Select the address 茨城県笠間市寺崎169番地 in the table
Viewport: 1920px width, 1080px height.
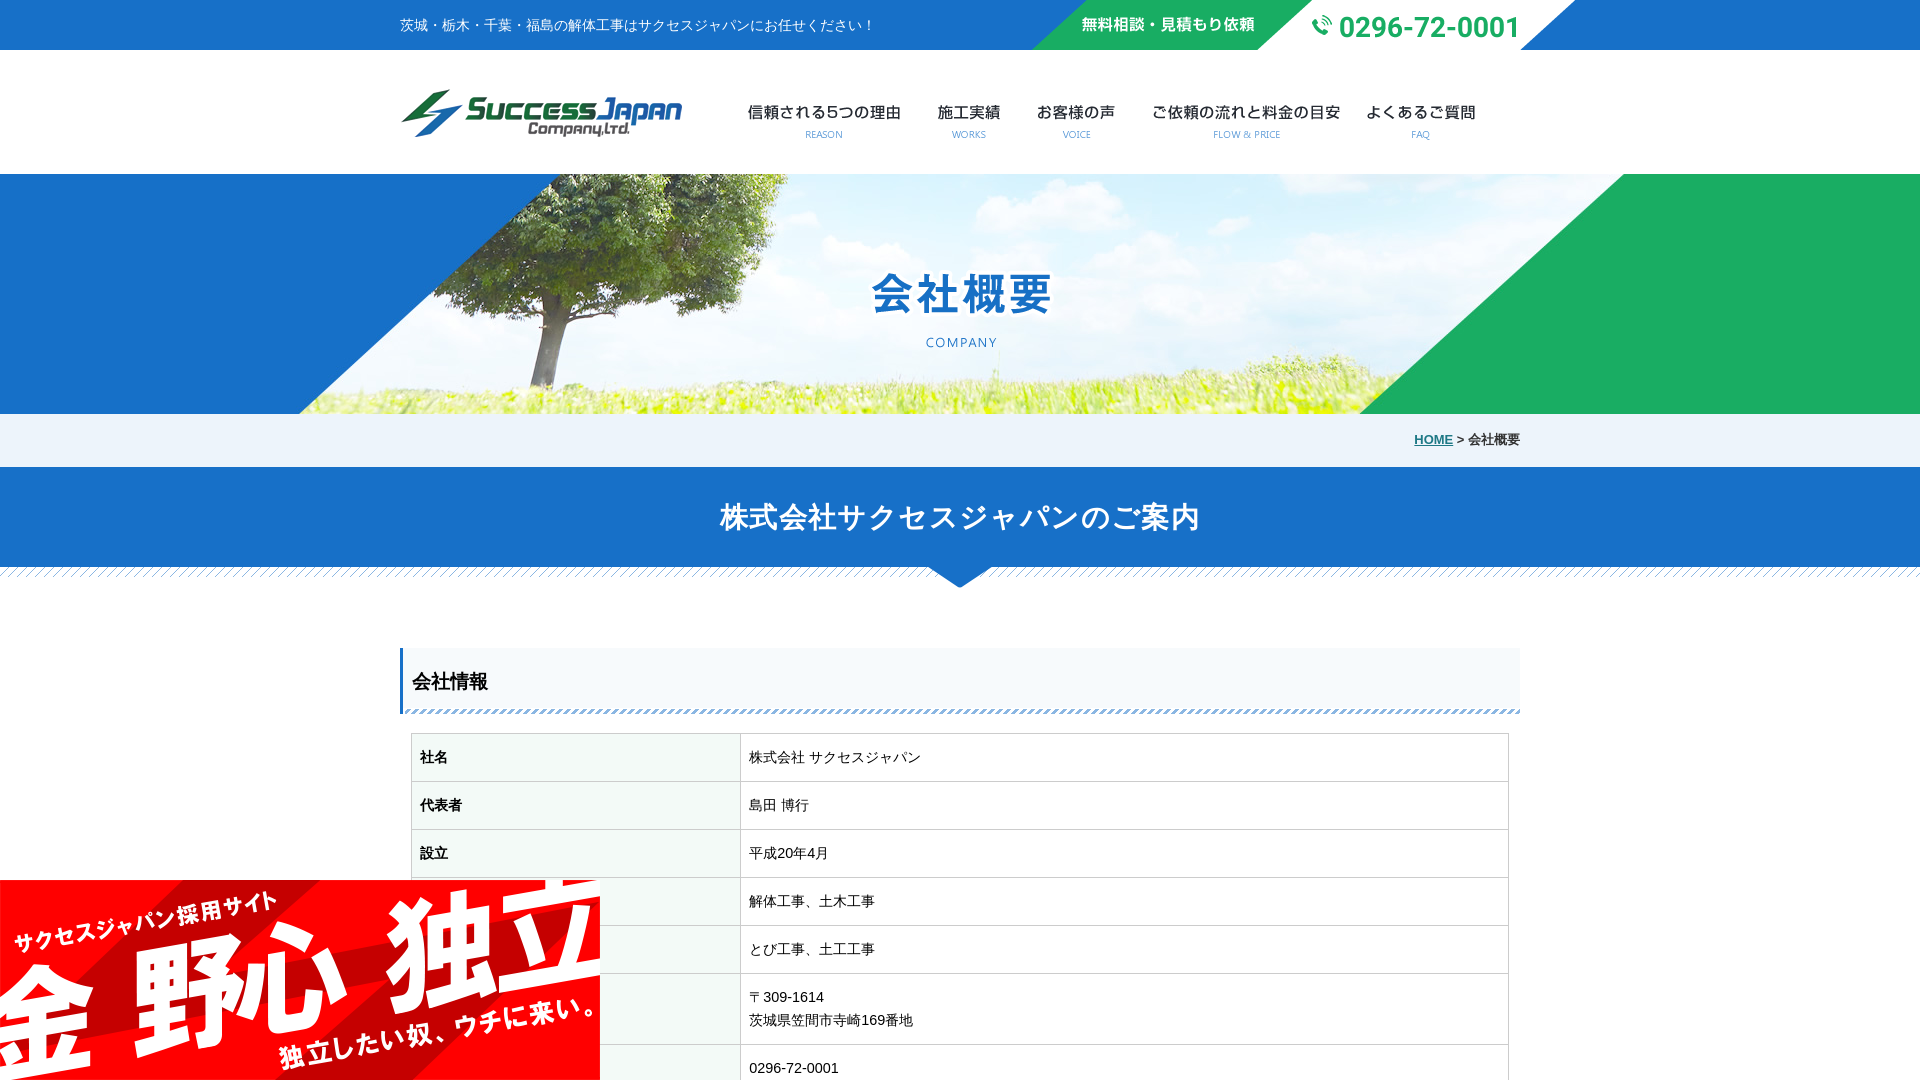(831, 1020)
